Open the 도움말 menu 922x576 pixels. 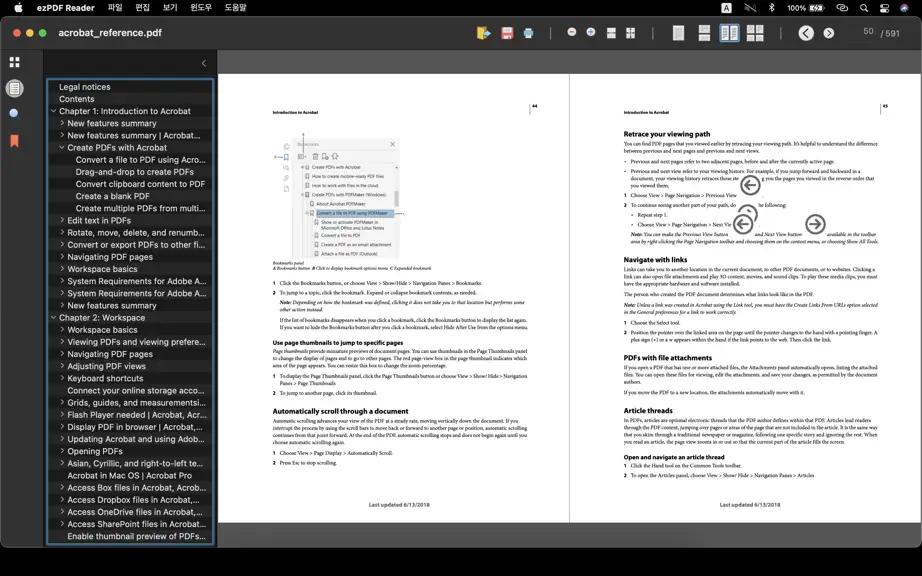(x=235, y=8)
